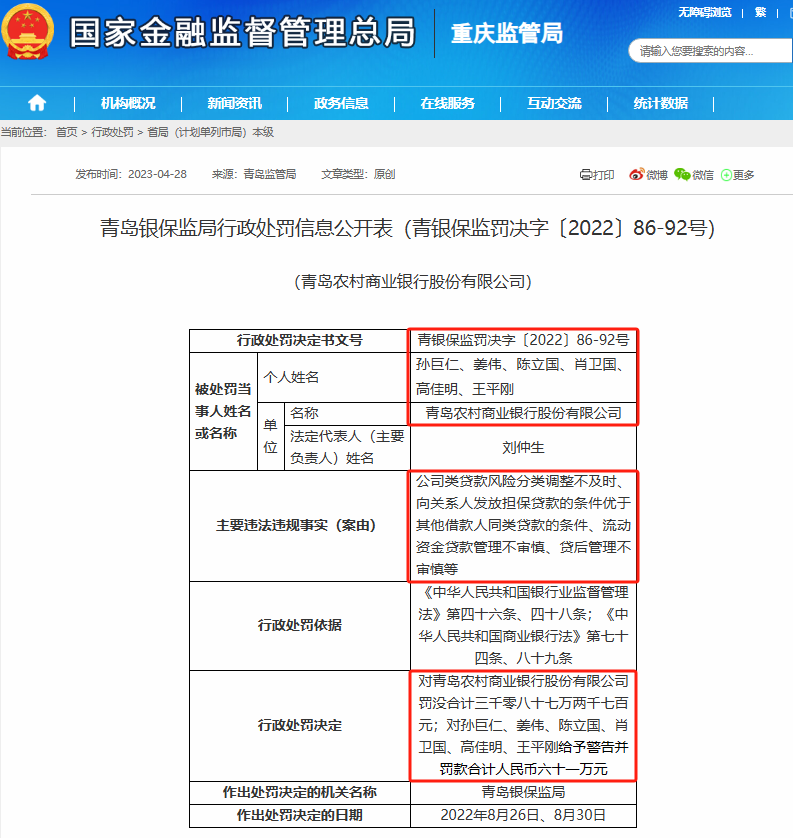Click the 无障碍浏览 link

click(705, 12)
